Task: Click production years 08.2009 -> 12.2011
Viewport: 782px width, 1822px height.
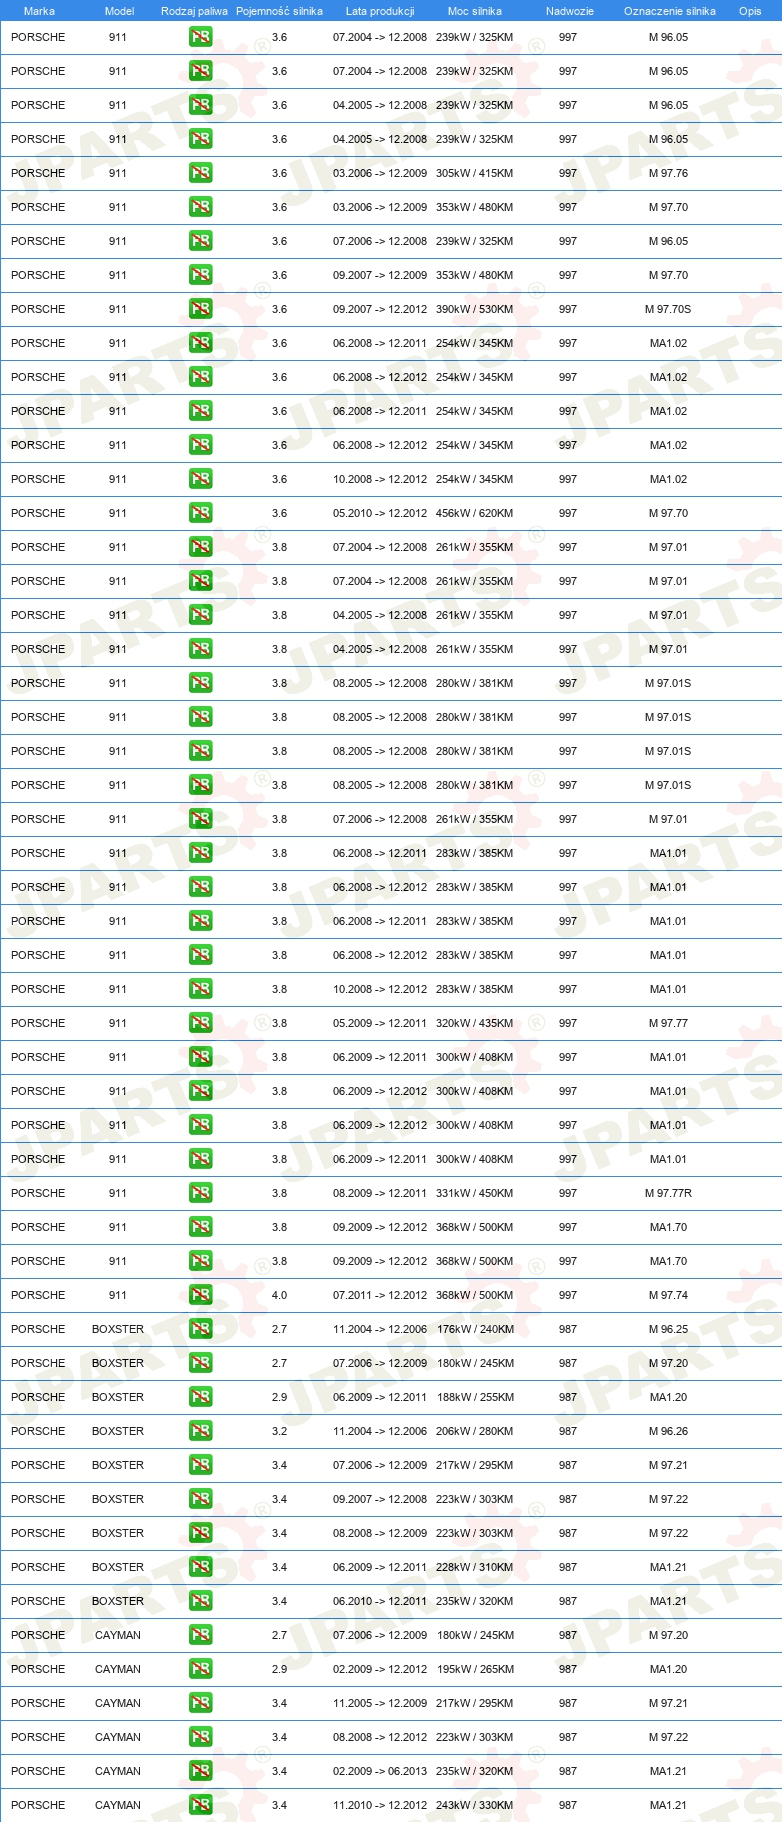Action: pos(380,1193)
